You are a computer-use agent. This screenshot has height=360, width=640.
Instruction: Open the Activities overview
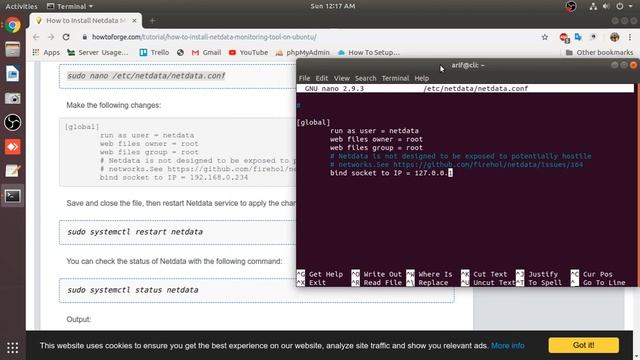tap(21, 6)
